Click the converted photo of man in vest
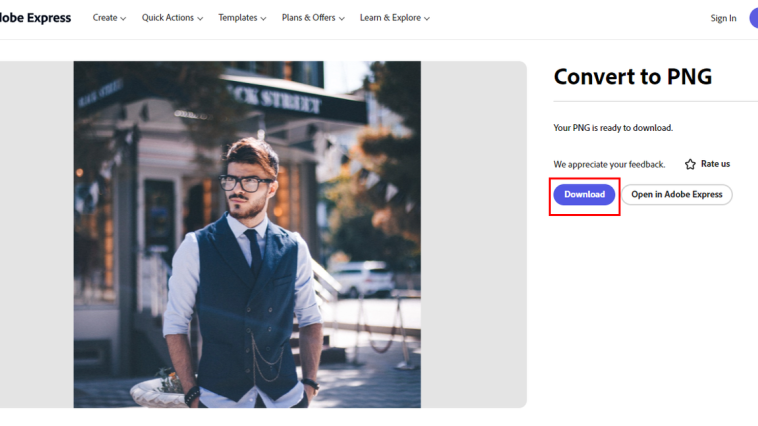This screenshot has width=758, height=426. click(x=247, y=235)
